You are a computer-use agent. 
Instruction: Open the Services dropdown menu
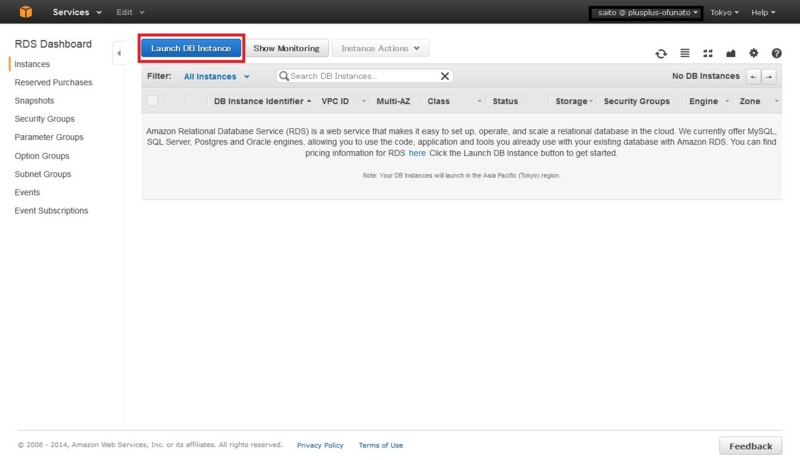(x=77, y=12)
